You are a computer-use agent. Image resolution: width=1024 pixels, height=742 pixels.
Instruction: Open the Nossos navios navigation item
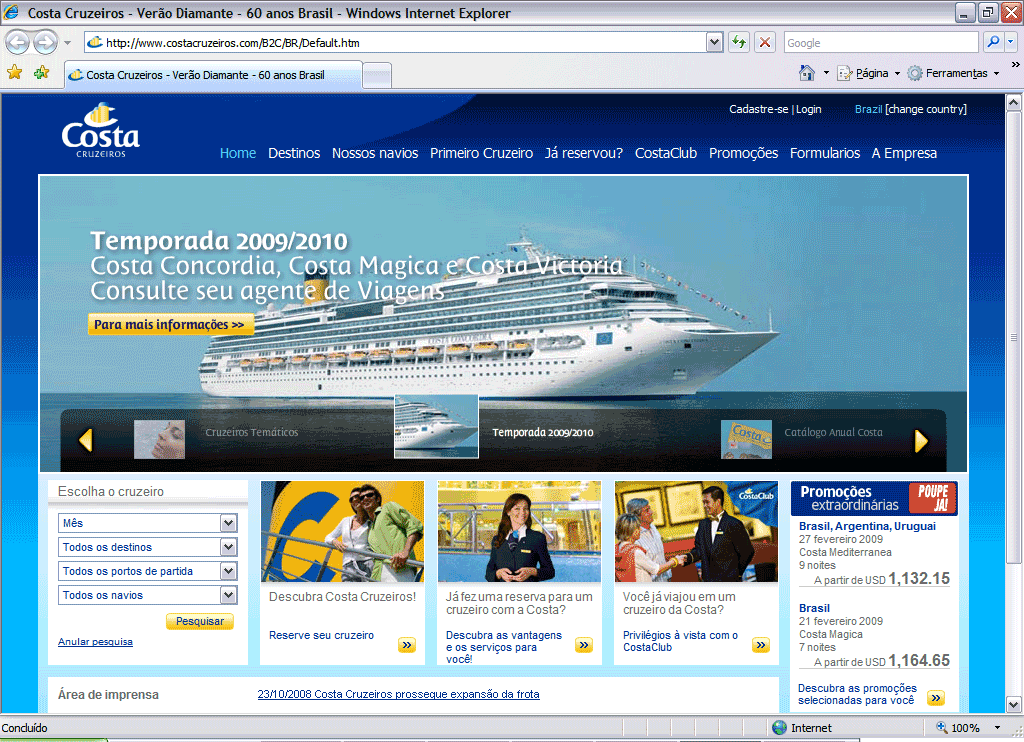pos(375,153)
